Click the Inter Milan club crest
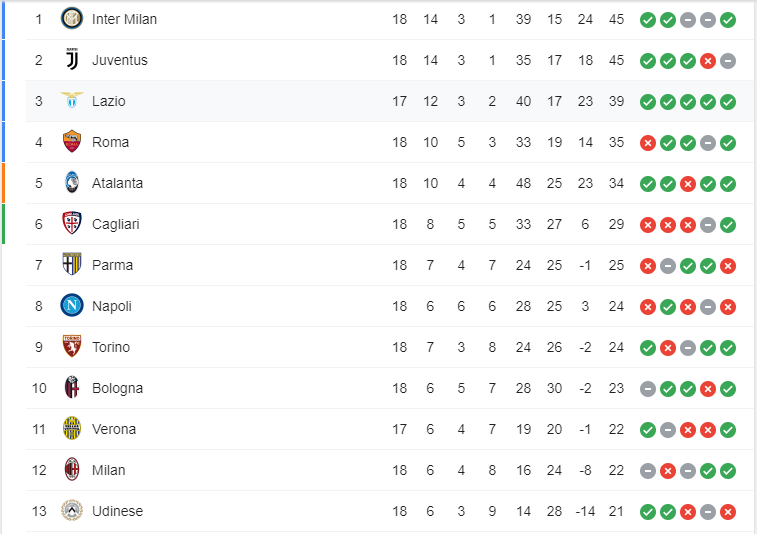 coord(71,19)
